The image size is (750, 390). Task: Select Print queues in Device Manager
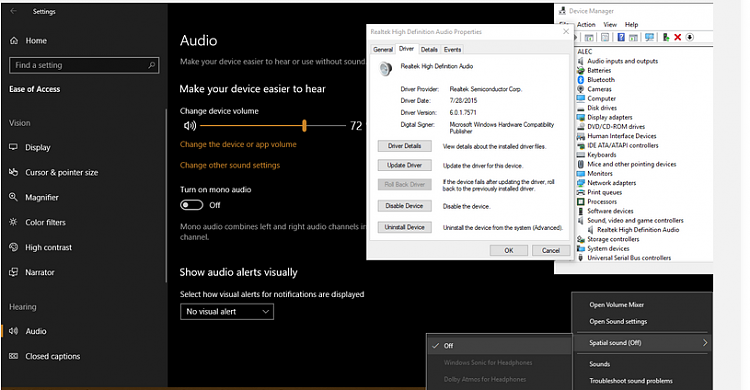click(x=605, y=192)
